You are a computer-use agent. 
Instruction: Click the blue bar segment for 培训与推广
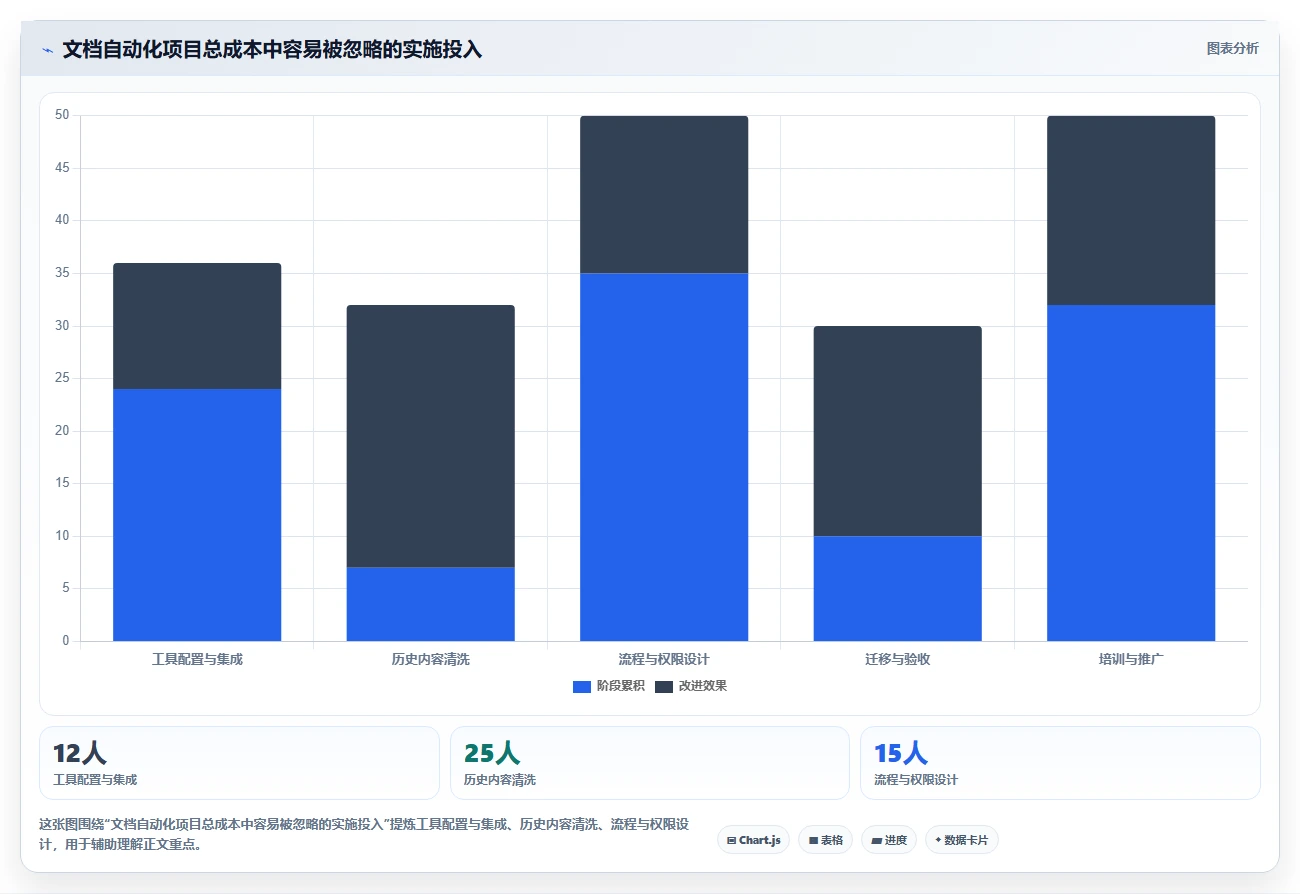click(x=1131, y=473)
